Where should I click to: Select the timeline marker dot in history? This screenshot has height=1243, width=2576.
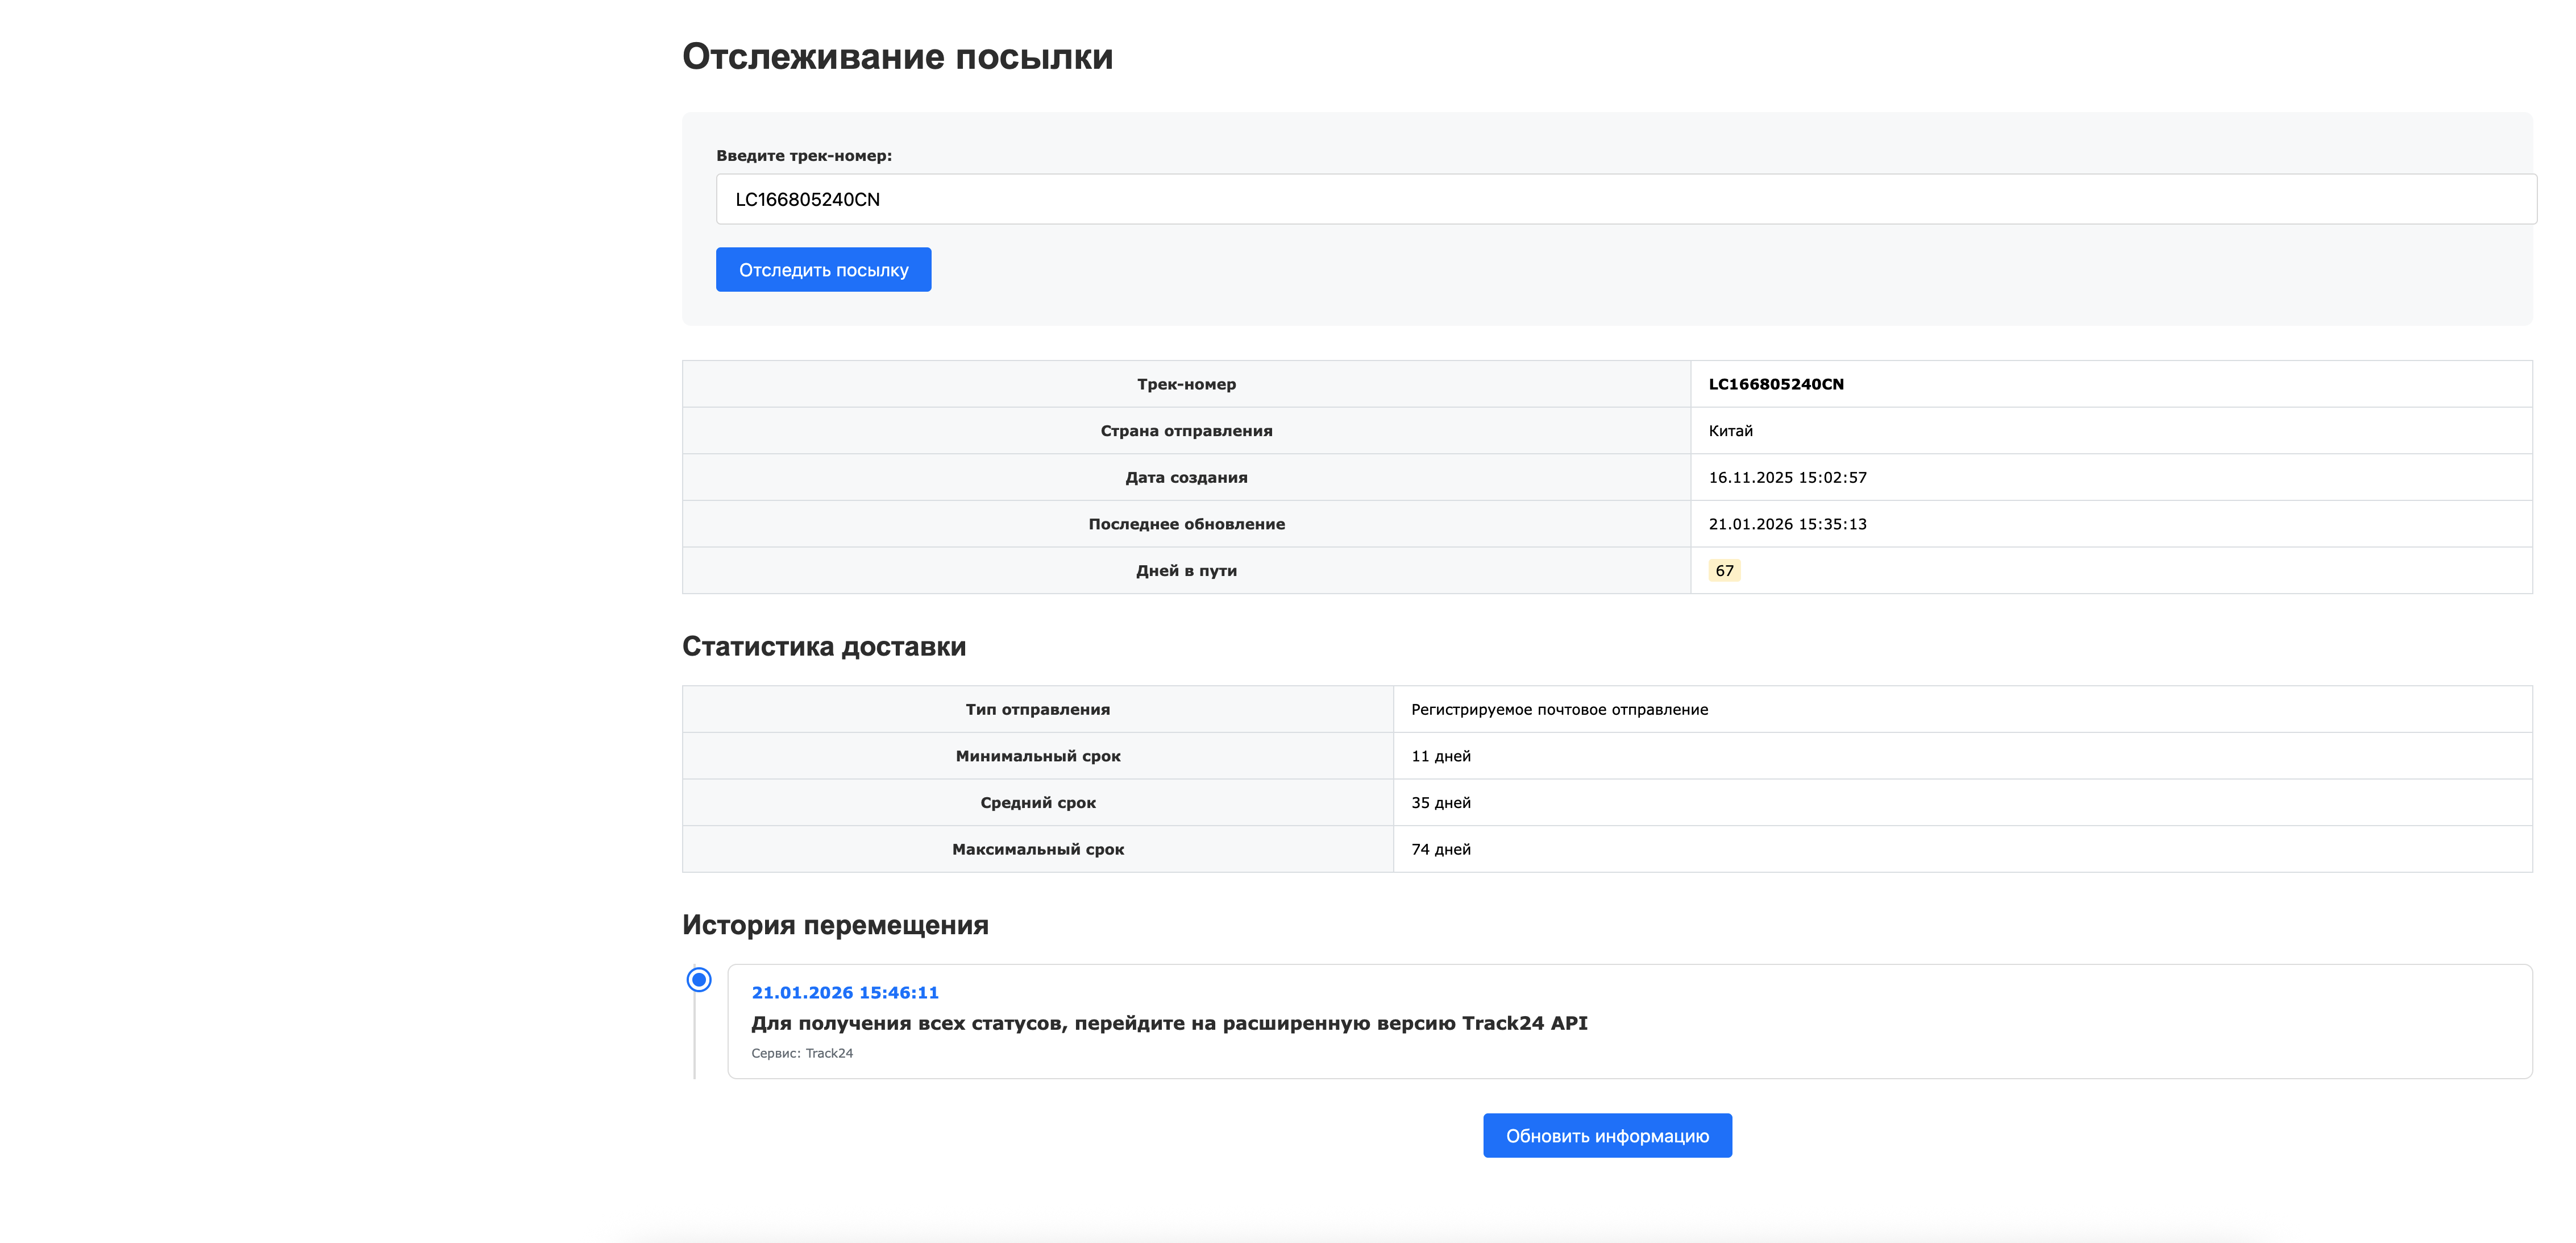tap(698, 979)
